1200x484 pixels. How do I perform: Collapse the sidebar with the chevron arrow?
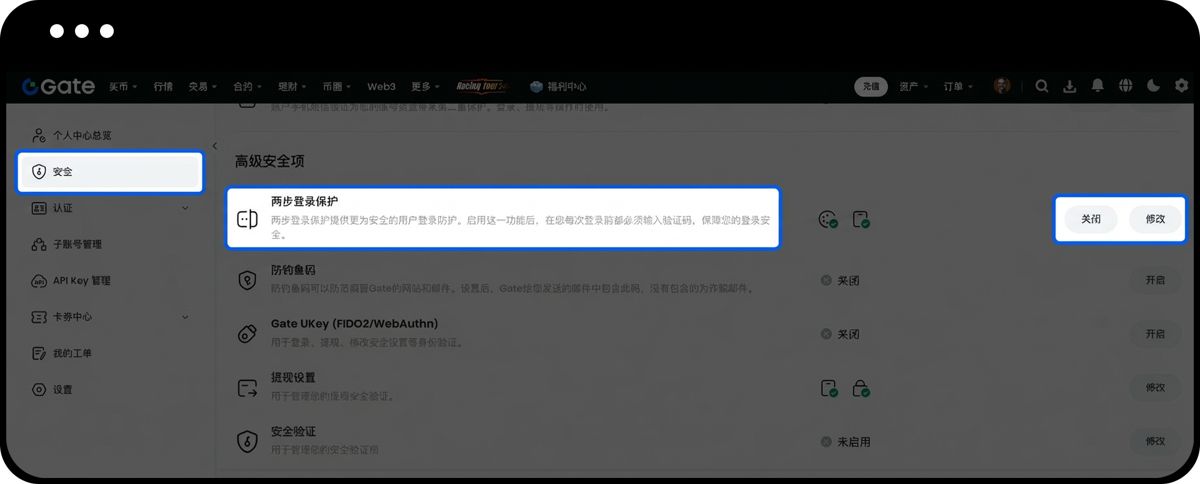point(214,146)
